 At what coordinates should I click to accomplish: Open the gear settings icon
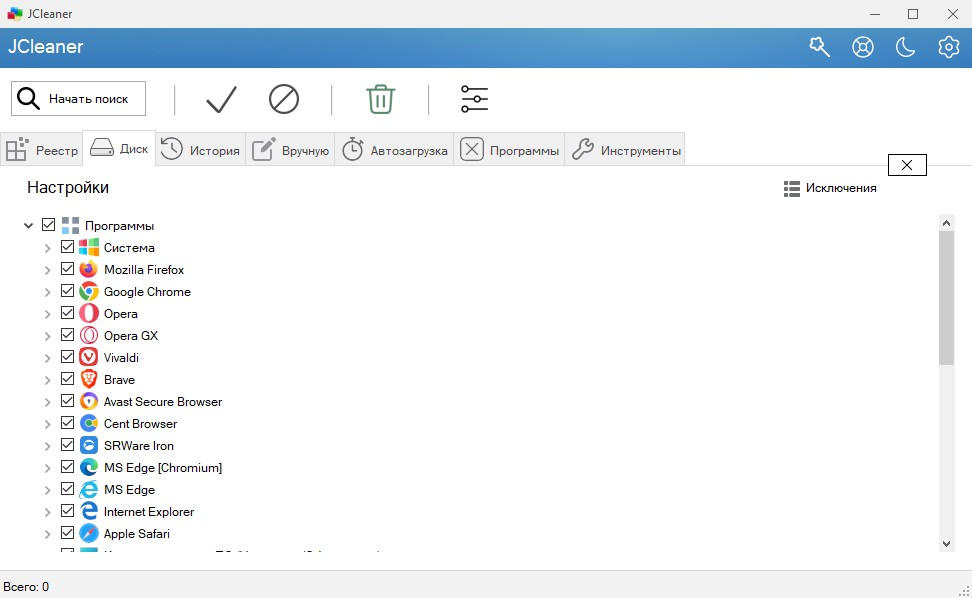point(948,46)
